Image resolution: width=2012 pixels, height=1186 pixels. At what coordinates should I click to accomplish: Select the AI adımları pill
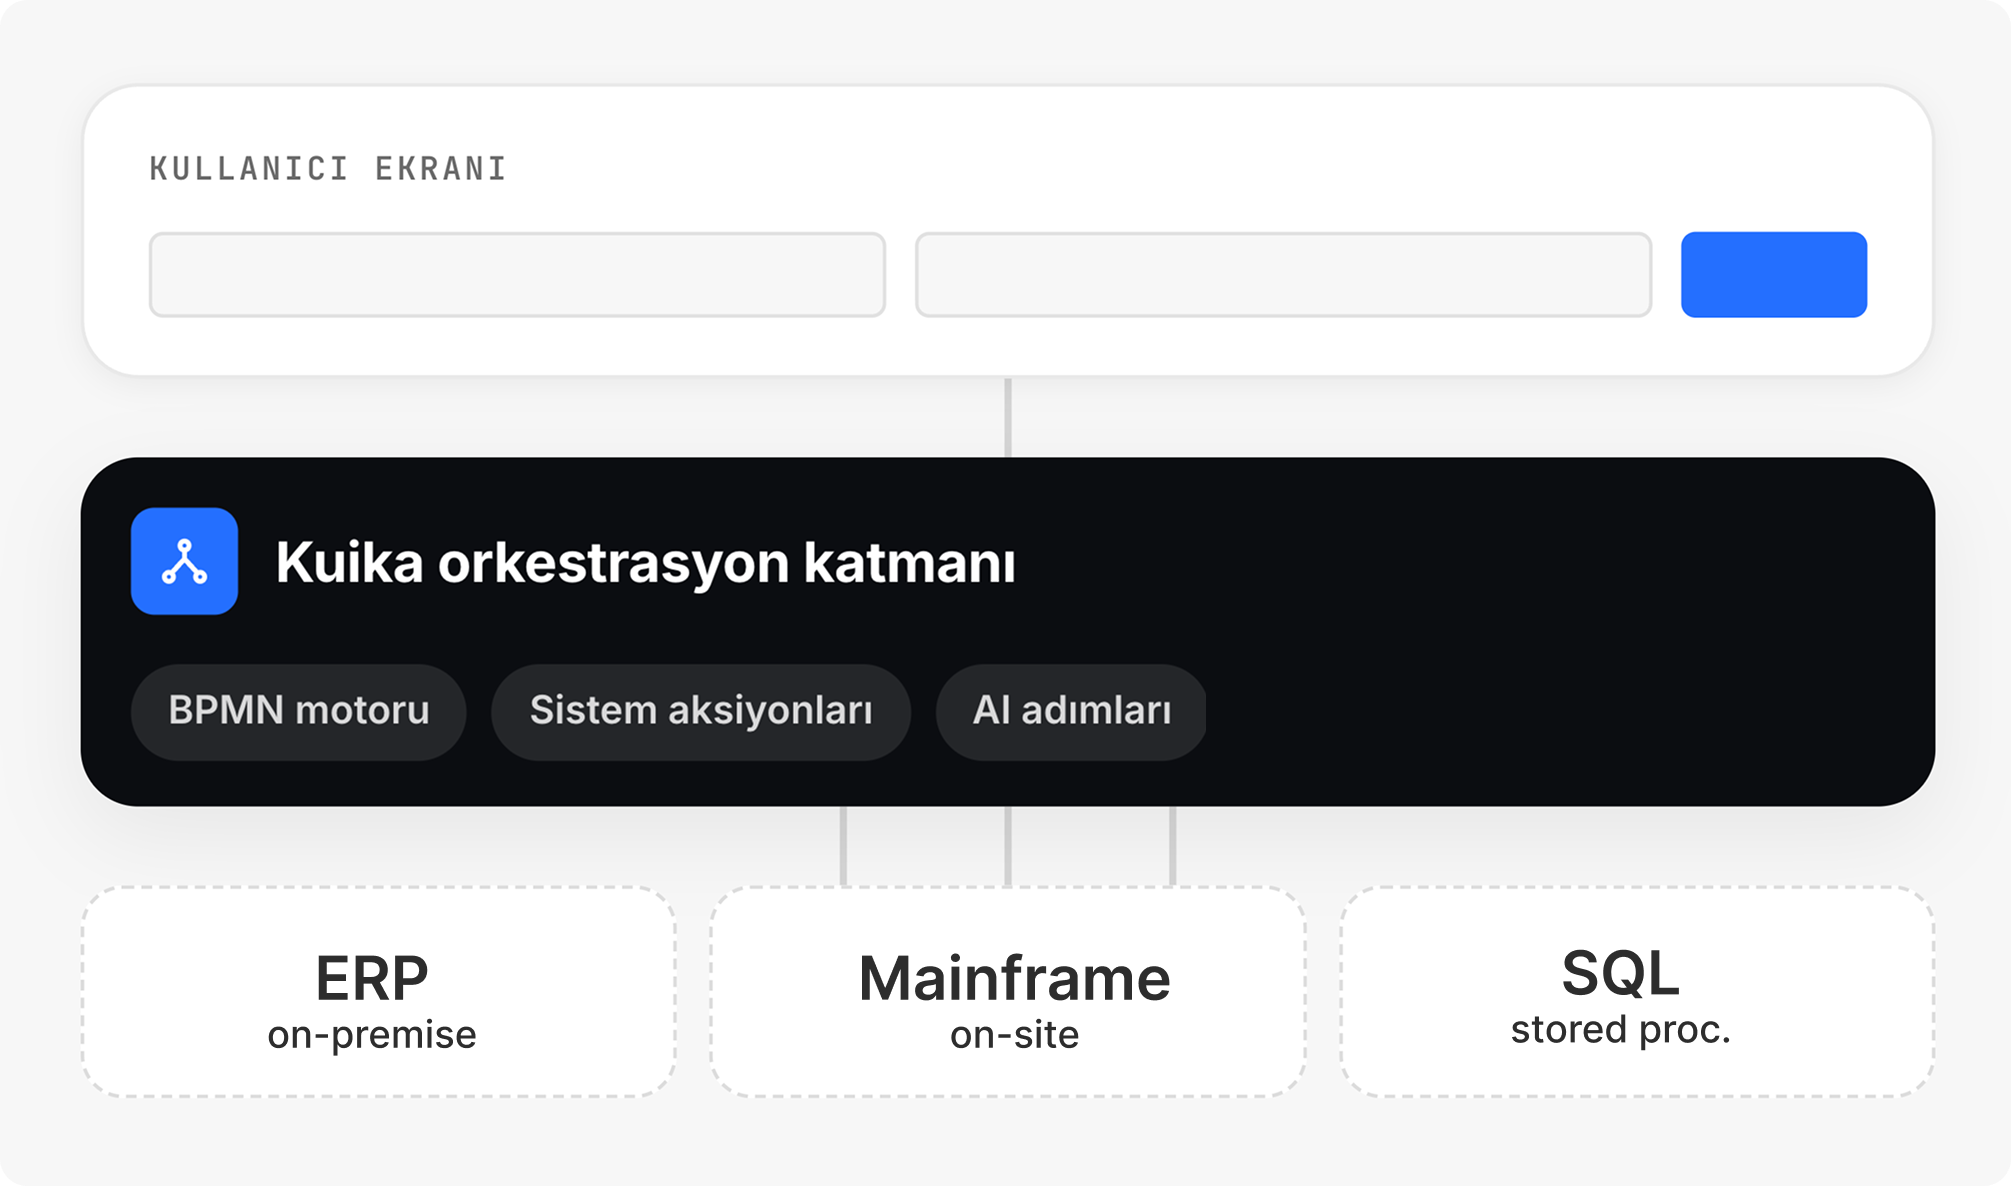pos(1071,712)
